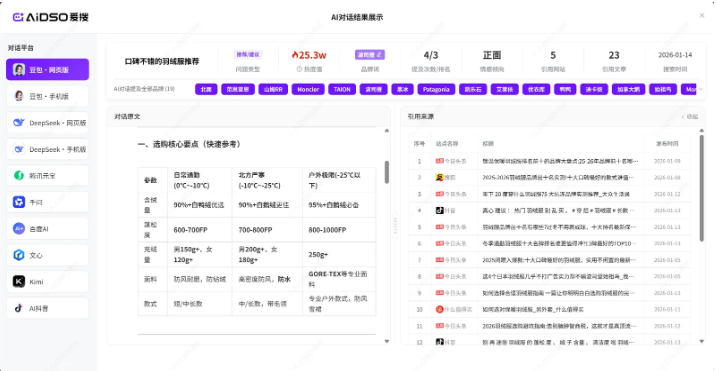The width and height of the screenshot is (717, 371).
Task: Click the 今日头条 icon in source row 9
Action: coord(440,293)
